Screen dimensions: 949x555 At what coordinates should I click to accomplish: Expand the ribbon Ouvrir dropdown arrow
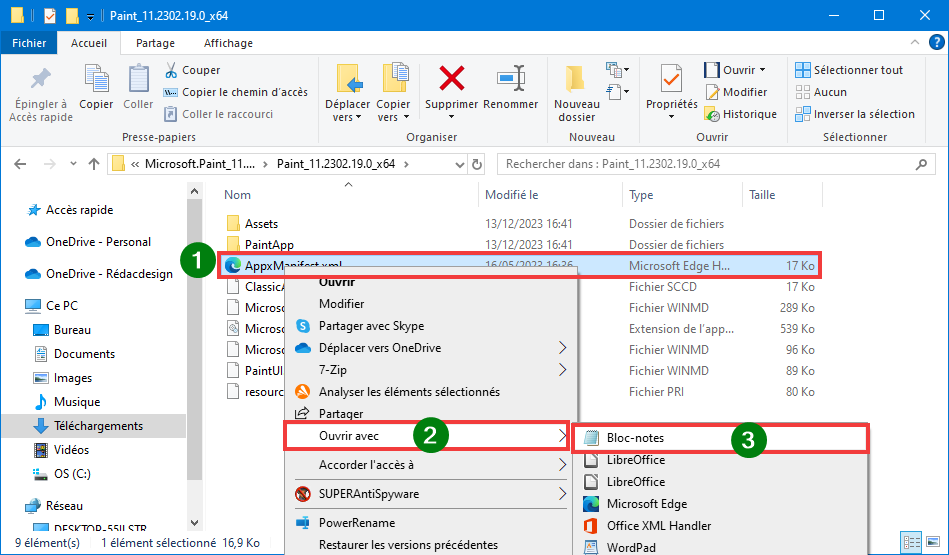coord(763,70)
